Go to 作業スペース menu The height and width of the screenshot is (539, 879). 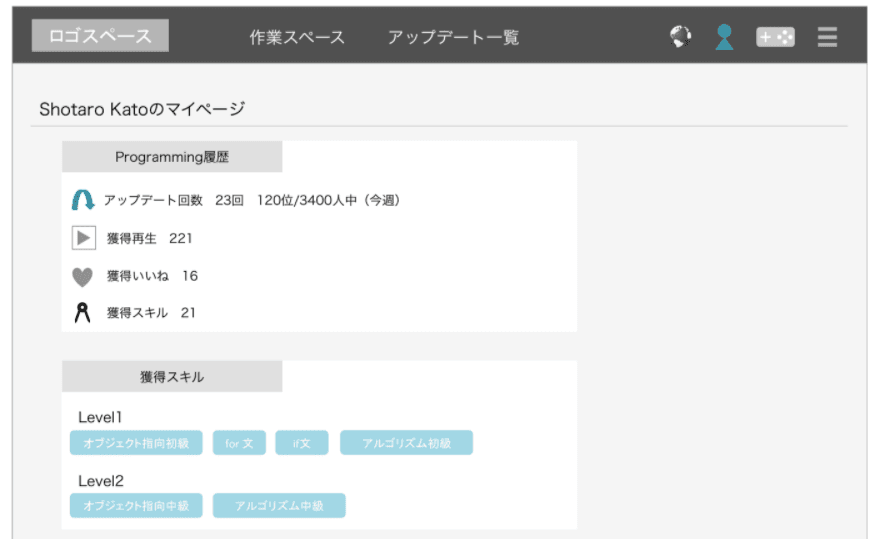(x=297, y=37)
